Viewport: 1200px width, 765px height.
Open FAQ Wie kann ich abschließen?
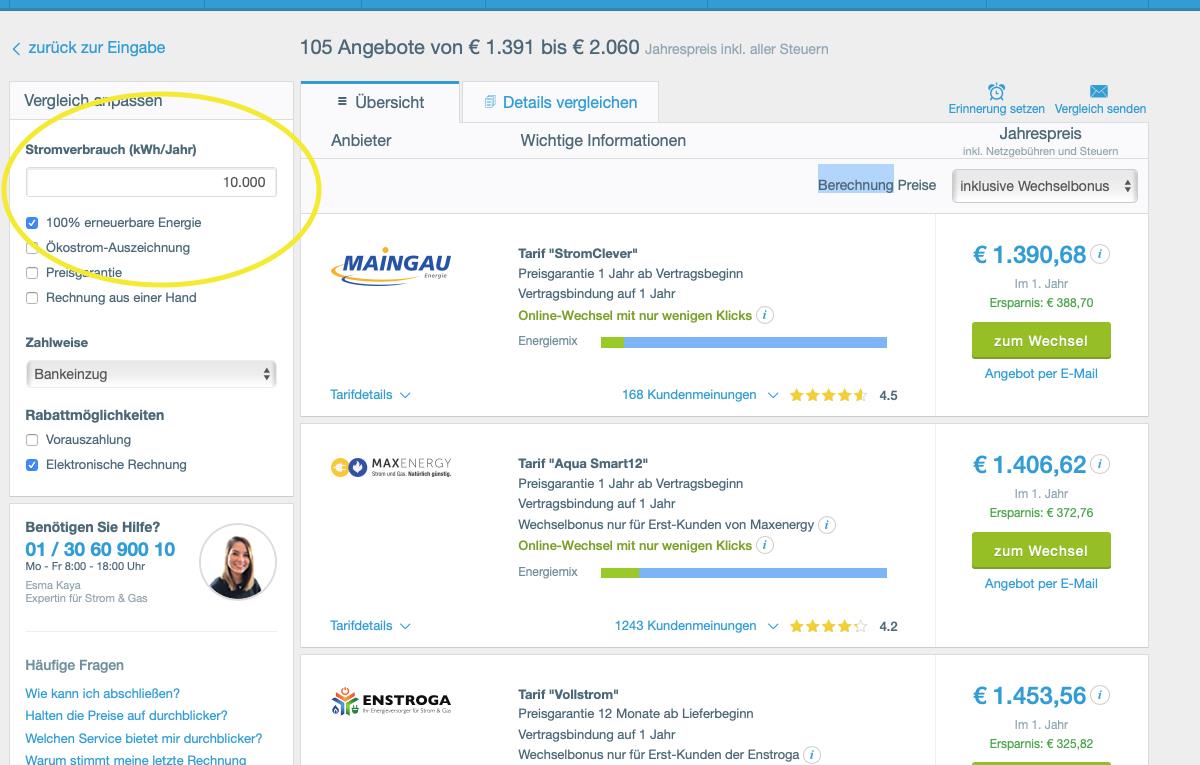point(103,694)
